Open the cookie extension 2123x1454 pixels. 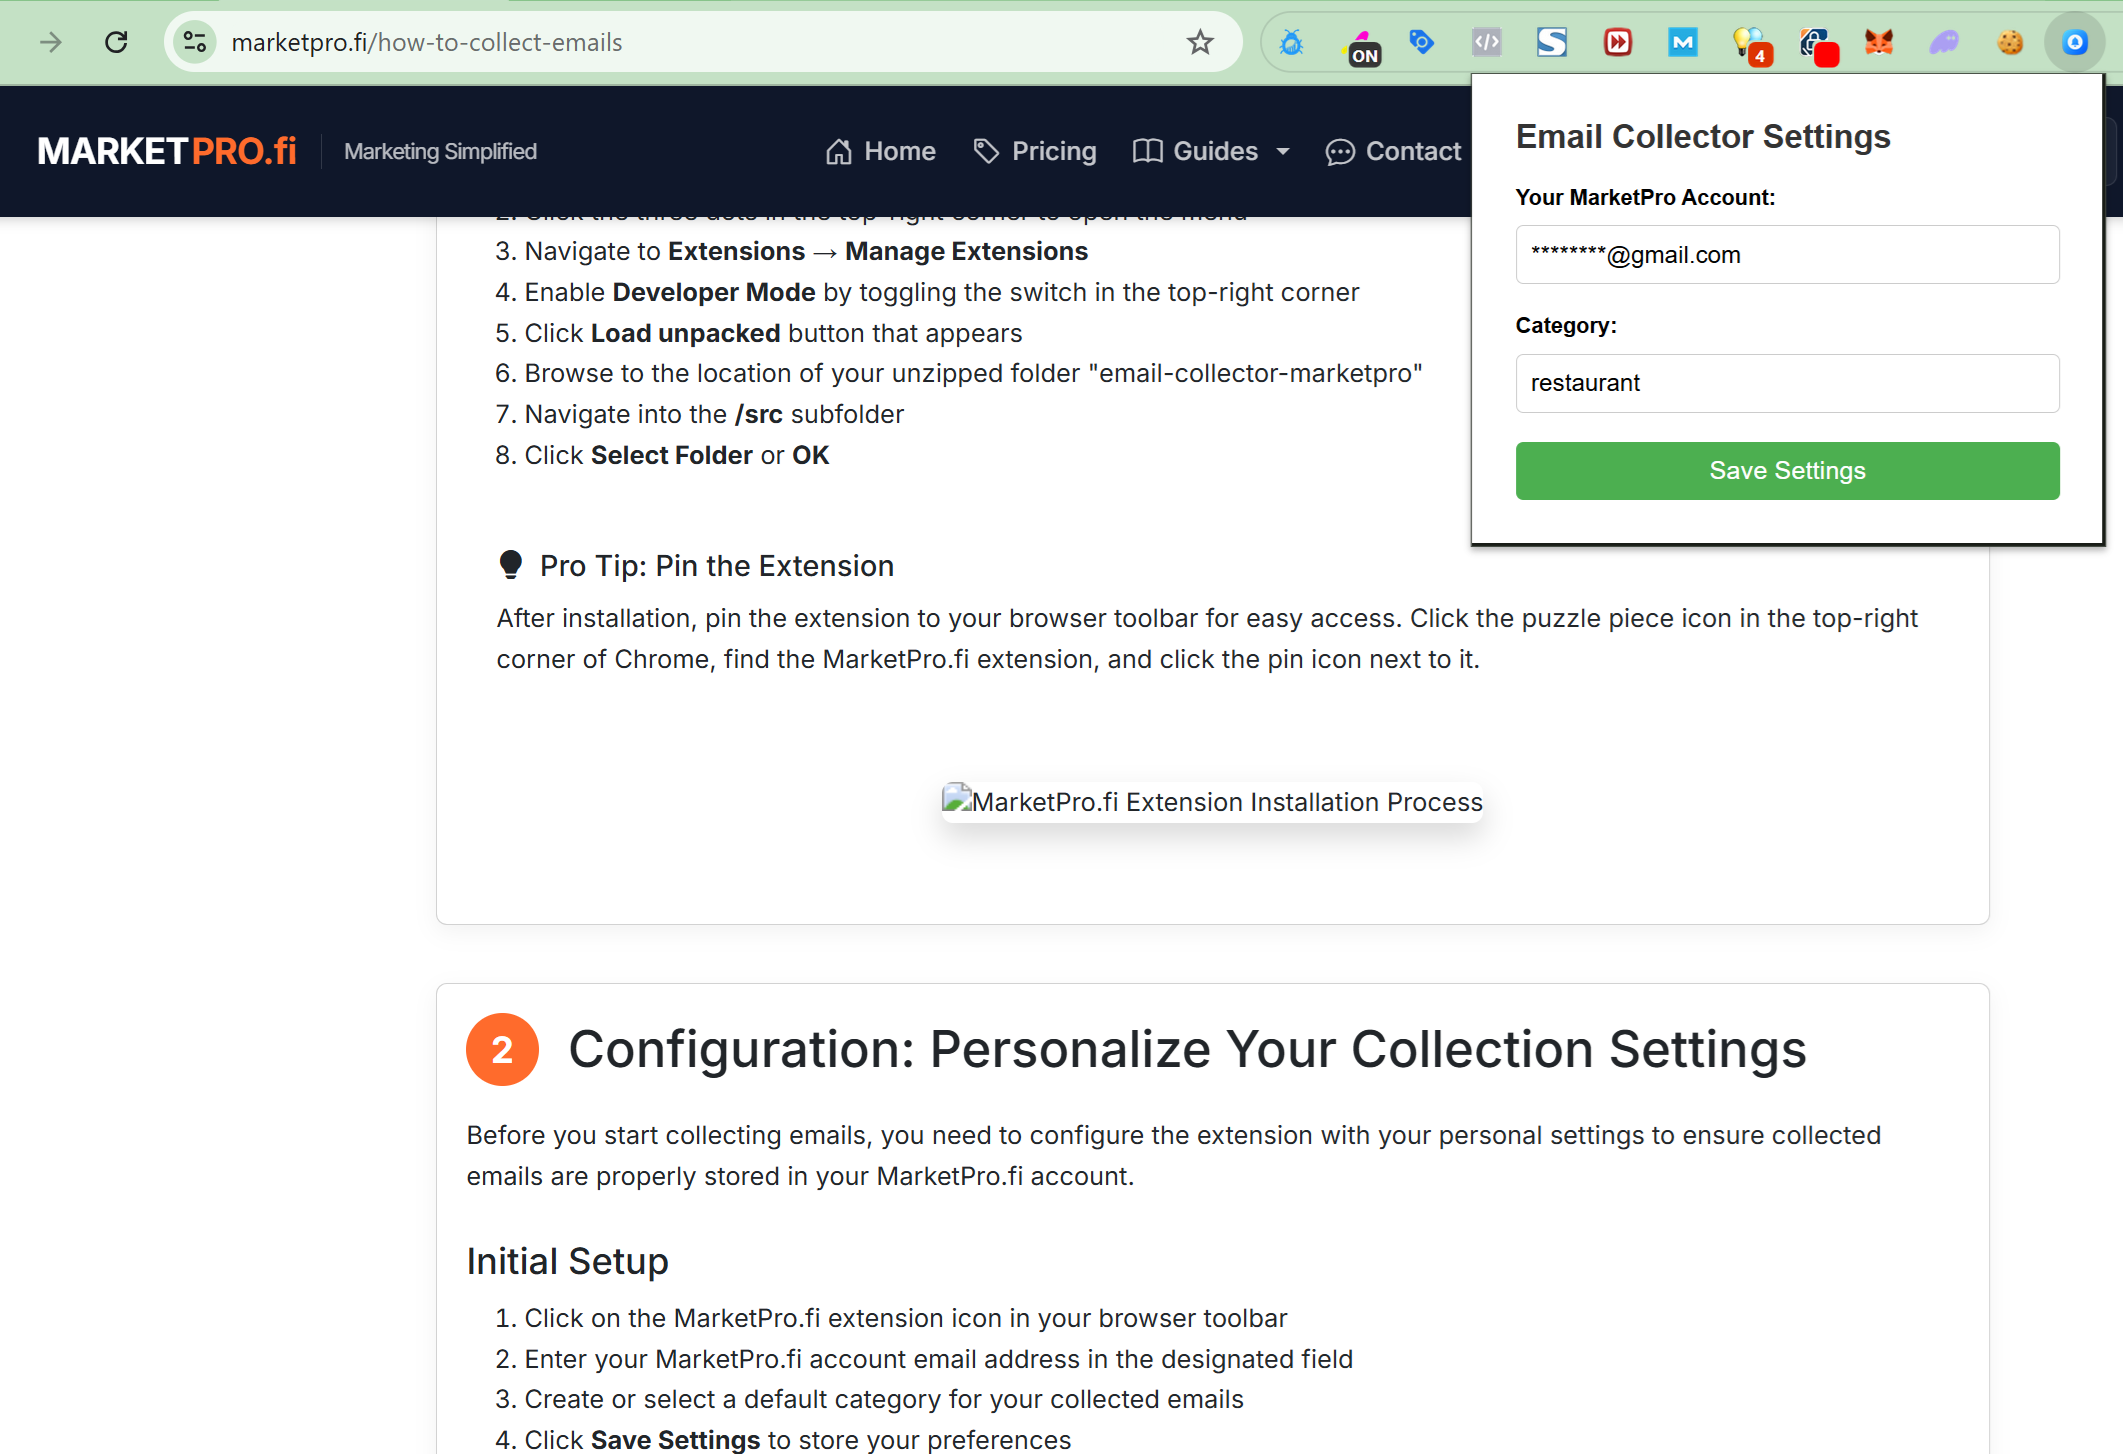point(2010,42)
